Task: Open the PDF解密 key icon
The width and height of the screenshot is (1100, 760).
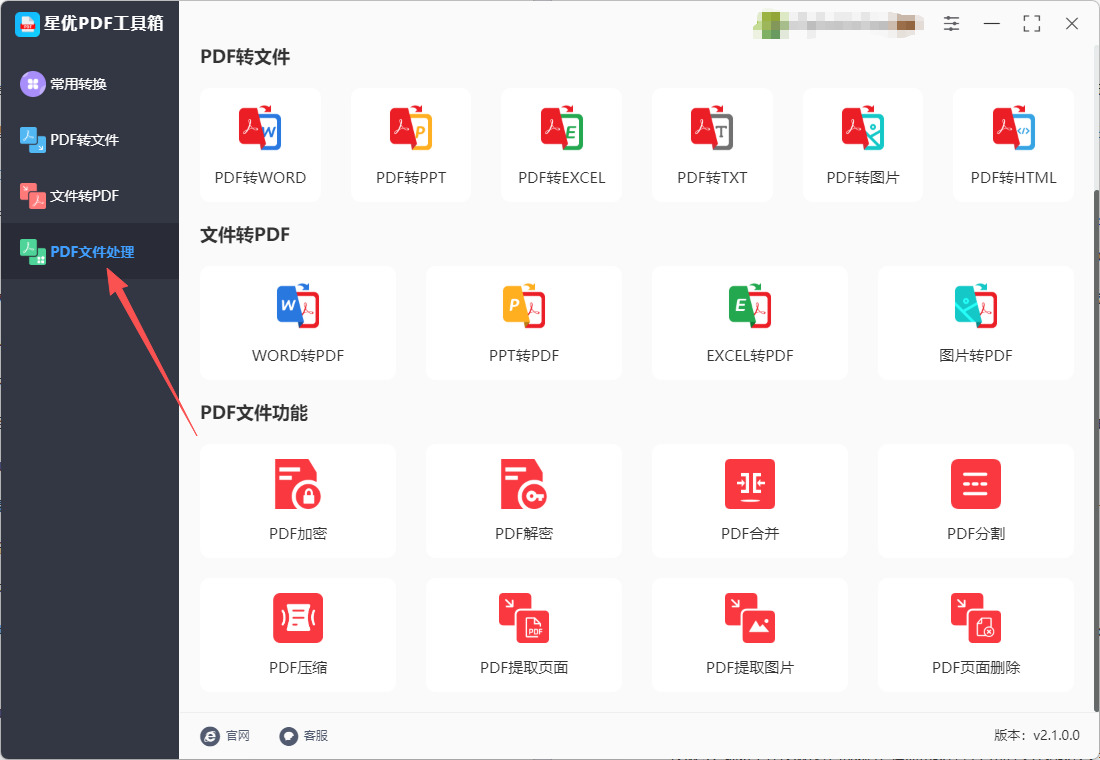Action: coord(524,484)
